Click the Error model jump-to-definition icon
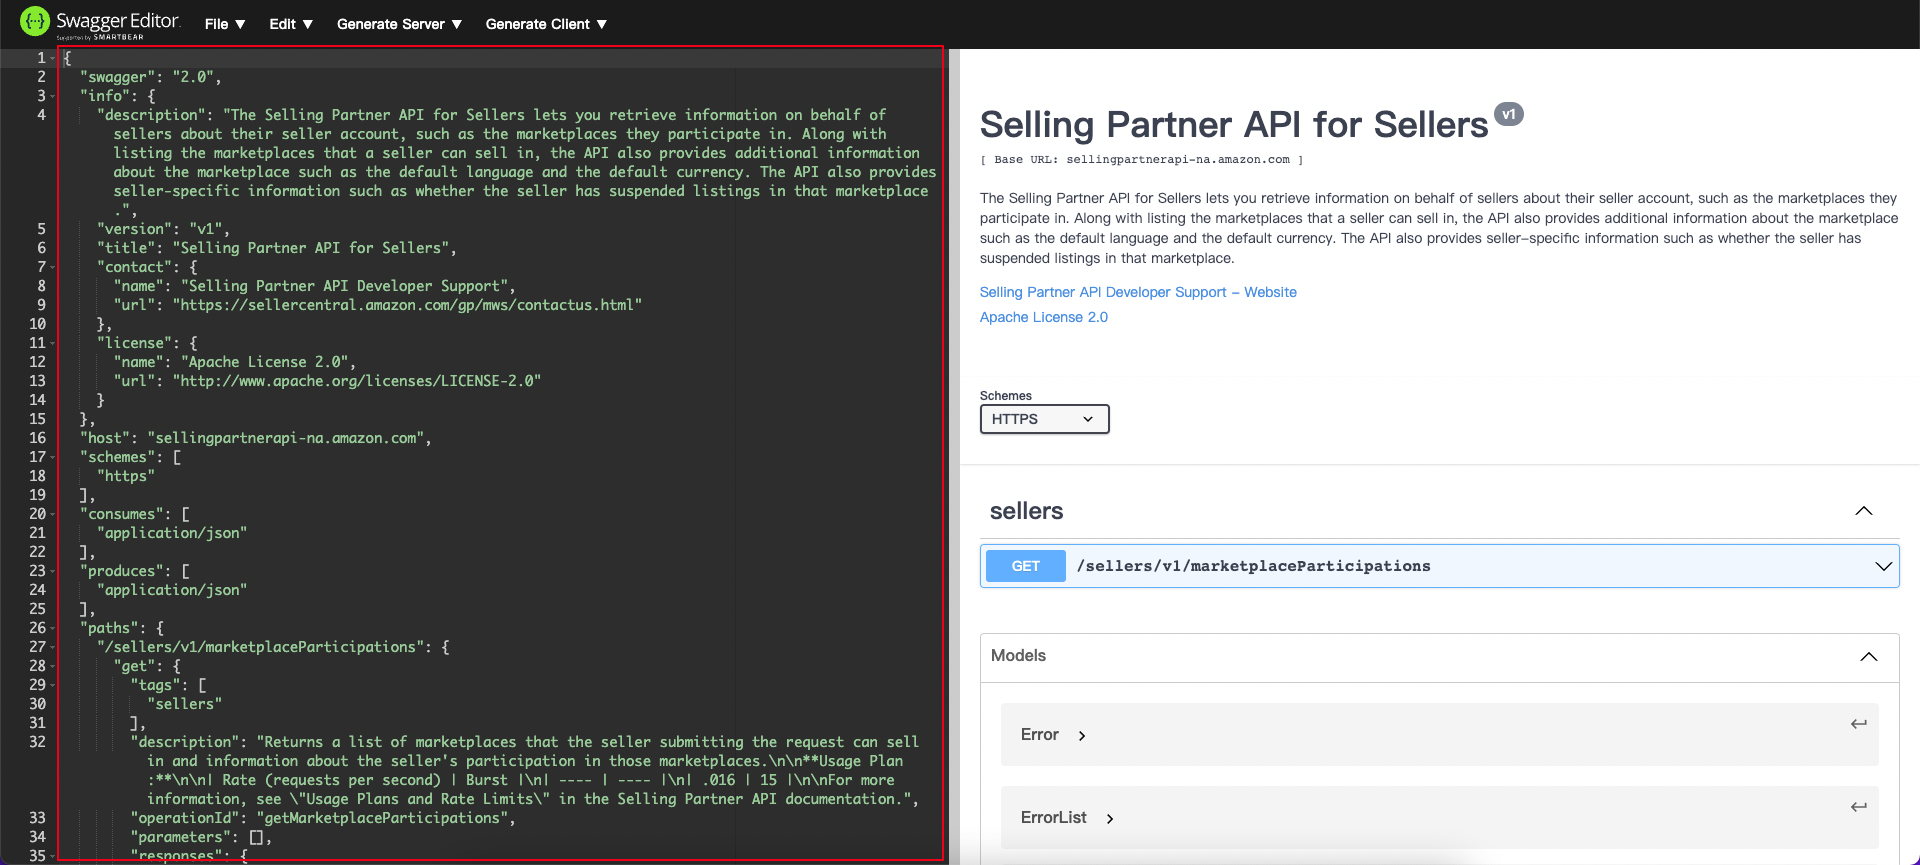Screen dimensions: 1920x865 click(x=1858, y=724)
